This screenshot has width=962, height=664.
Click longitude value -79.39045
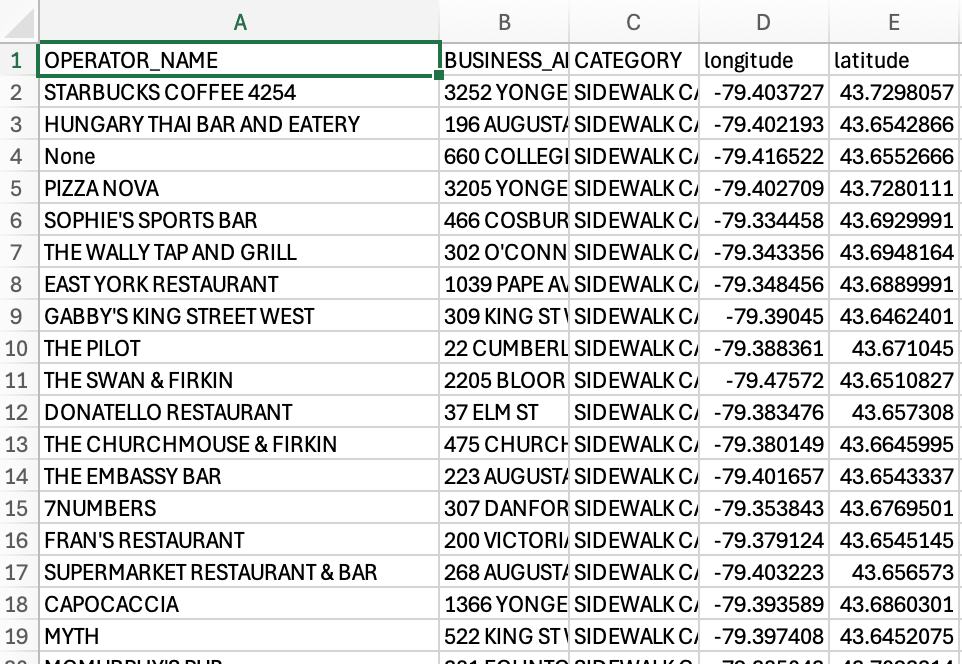coord(764,316)
